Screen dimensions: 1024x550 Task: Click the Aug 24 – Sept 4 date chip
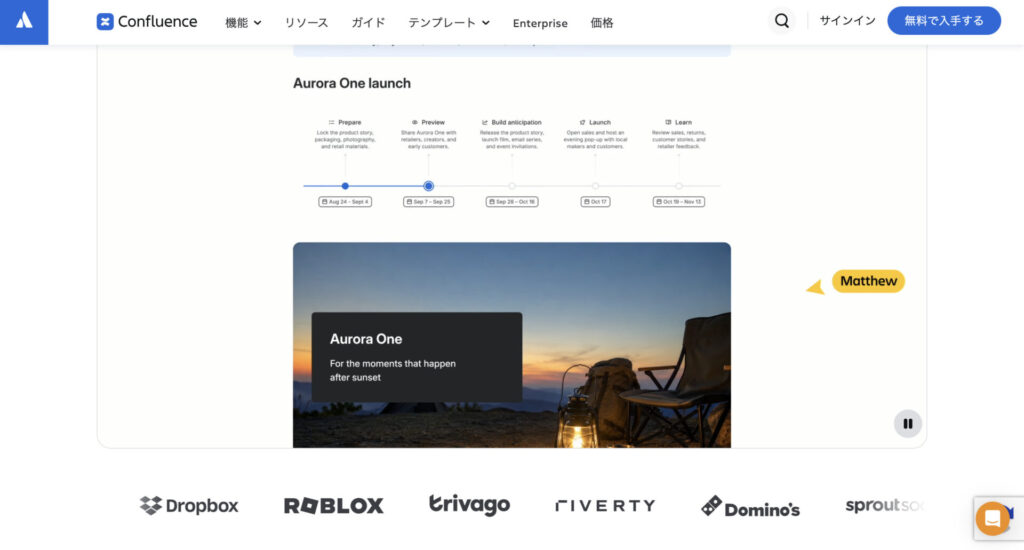click(x=345, y=202)
